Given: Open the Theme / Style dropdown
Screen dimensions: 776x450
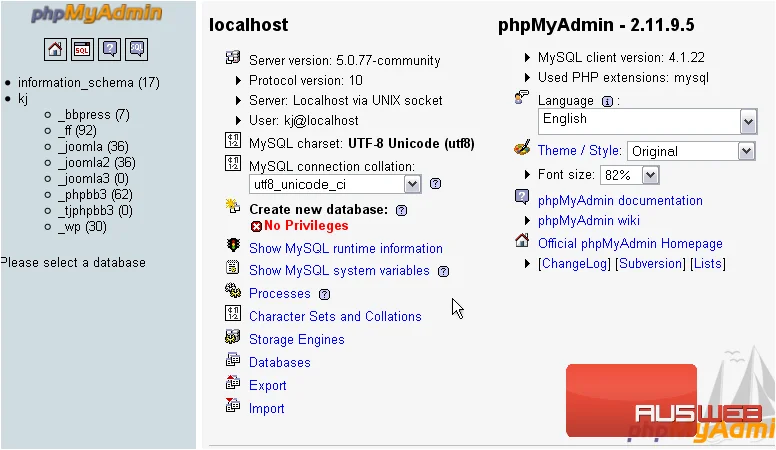Looking at the screenshot, I should pyautogui.click(x=691, y=151).
